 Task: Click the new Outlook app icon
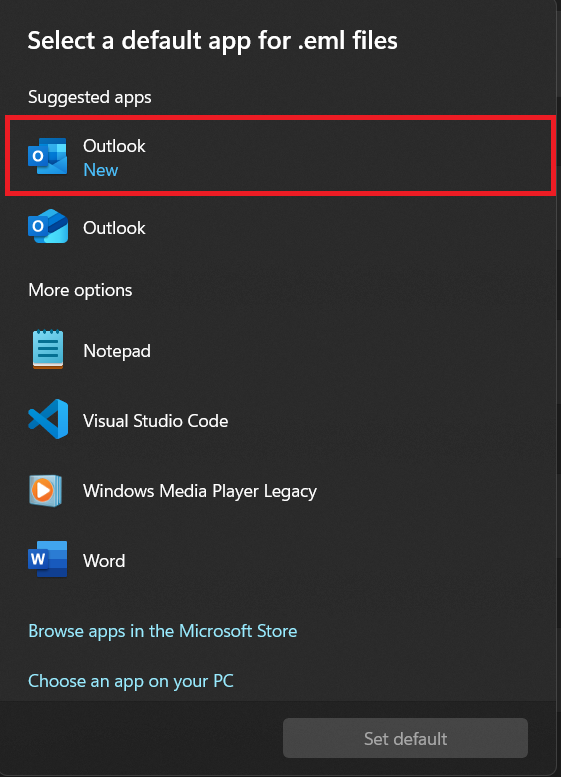point(48,156)
